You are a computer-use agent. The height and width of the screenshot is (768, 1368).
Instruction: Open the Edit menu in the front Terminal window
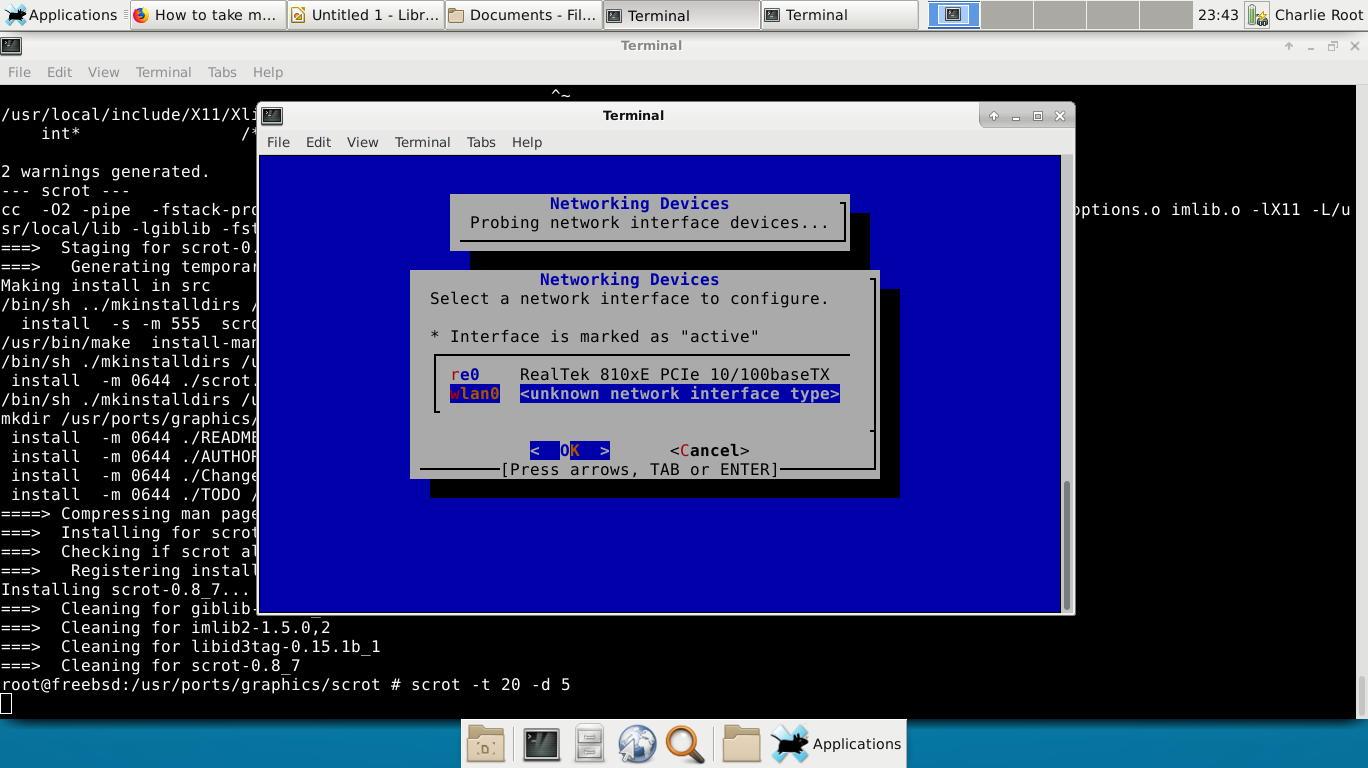318,142
